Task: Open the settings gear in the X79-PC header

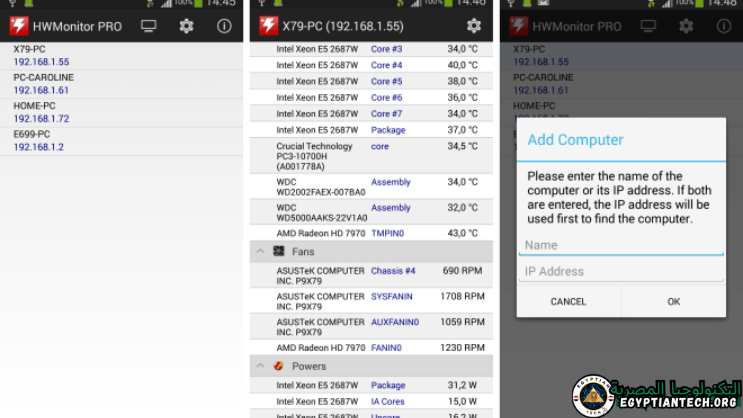Action: pyautogui.click(x=474, y=26)
